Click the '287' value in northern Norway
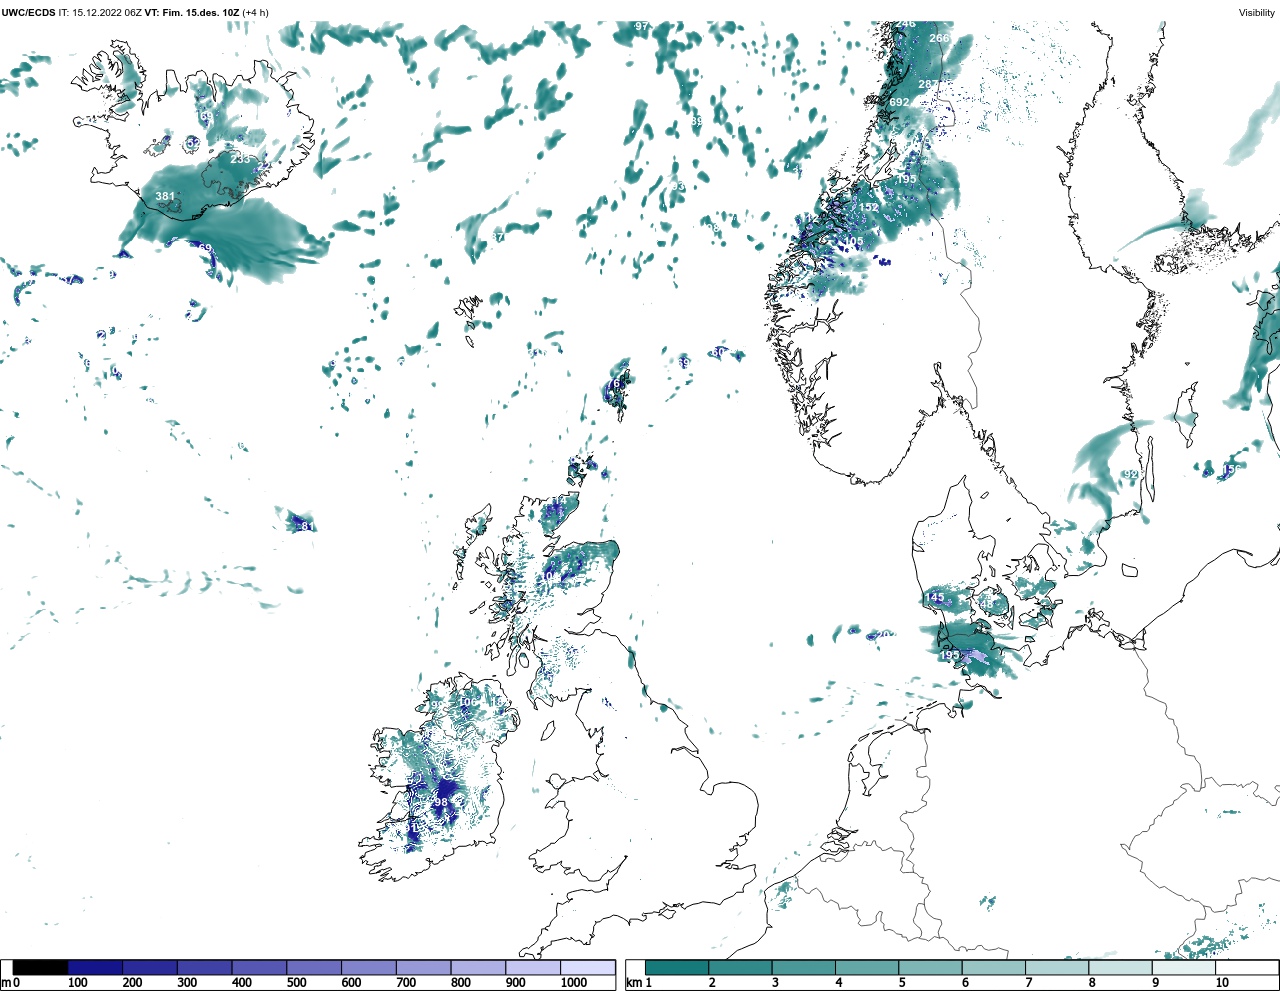Screen dimensions: 1280x991 (928, 85)
